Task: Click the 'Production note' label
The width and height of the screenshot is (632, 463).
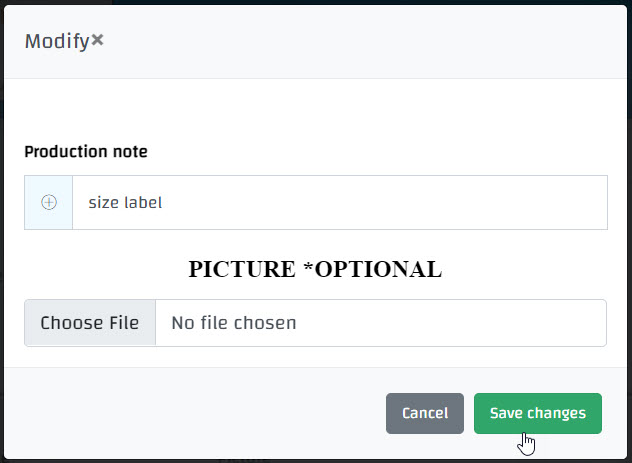Action: 86,152
